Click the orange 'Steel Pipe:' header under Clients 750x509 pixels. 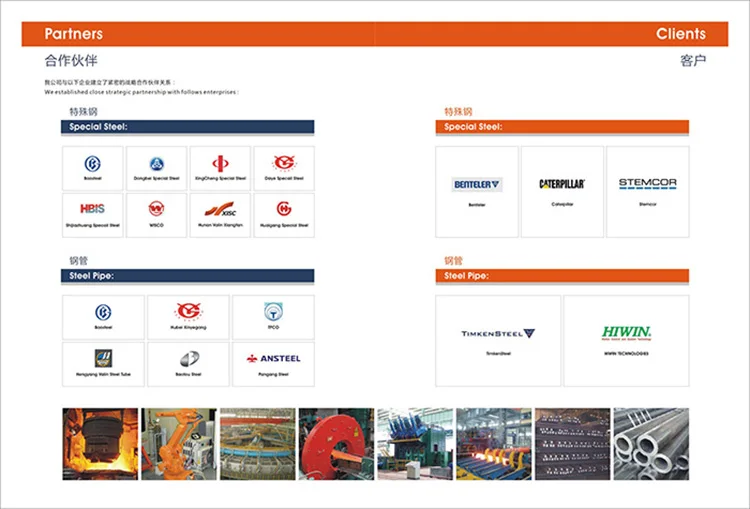562,276
